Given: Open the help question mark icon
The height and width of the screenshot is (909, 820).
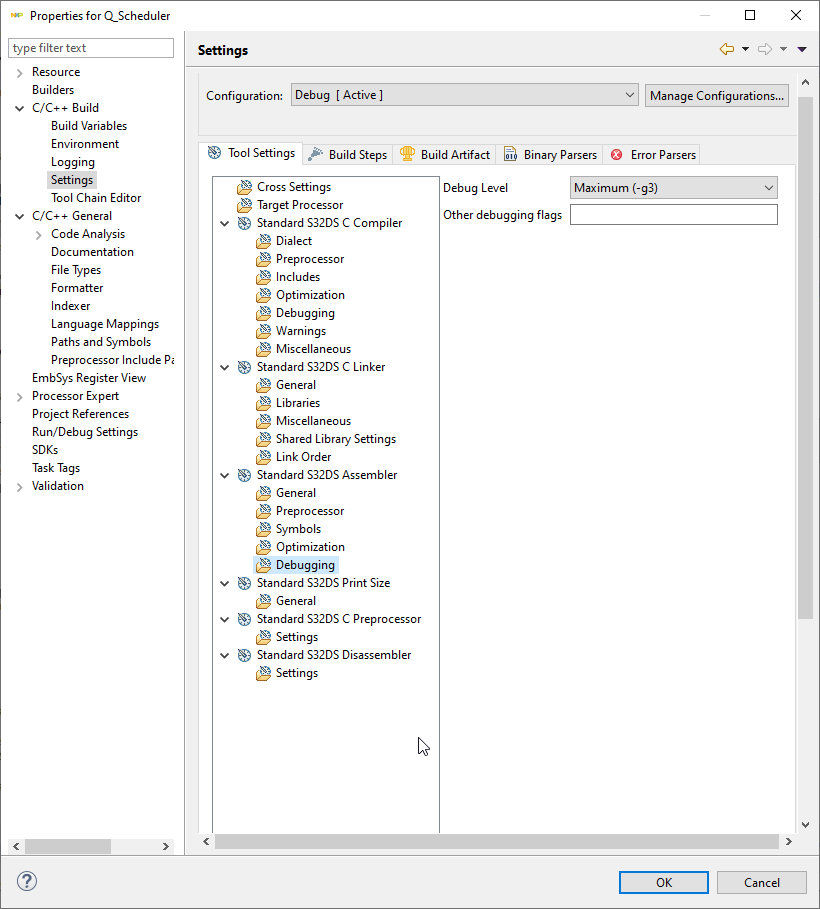Looking at the screenshot, I should coord(26,881).
